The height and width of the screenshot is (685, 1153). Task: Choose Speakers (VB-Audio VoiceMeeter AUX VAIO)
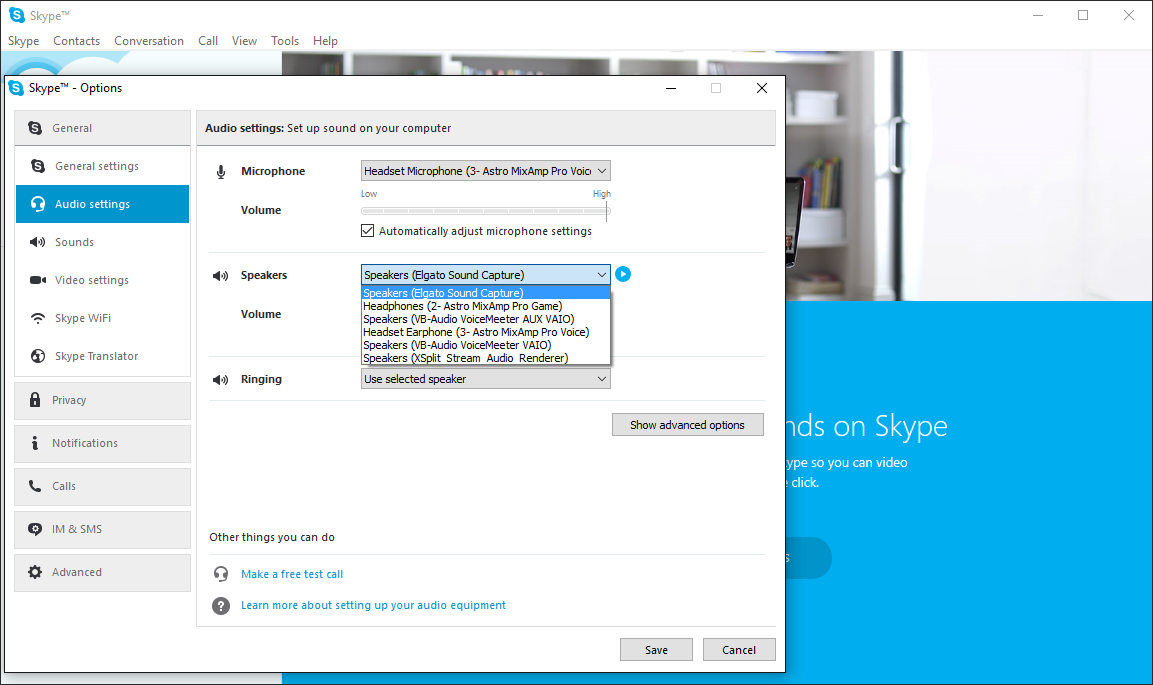pos(485,319)
